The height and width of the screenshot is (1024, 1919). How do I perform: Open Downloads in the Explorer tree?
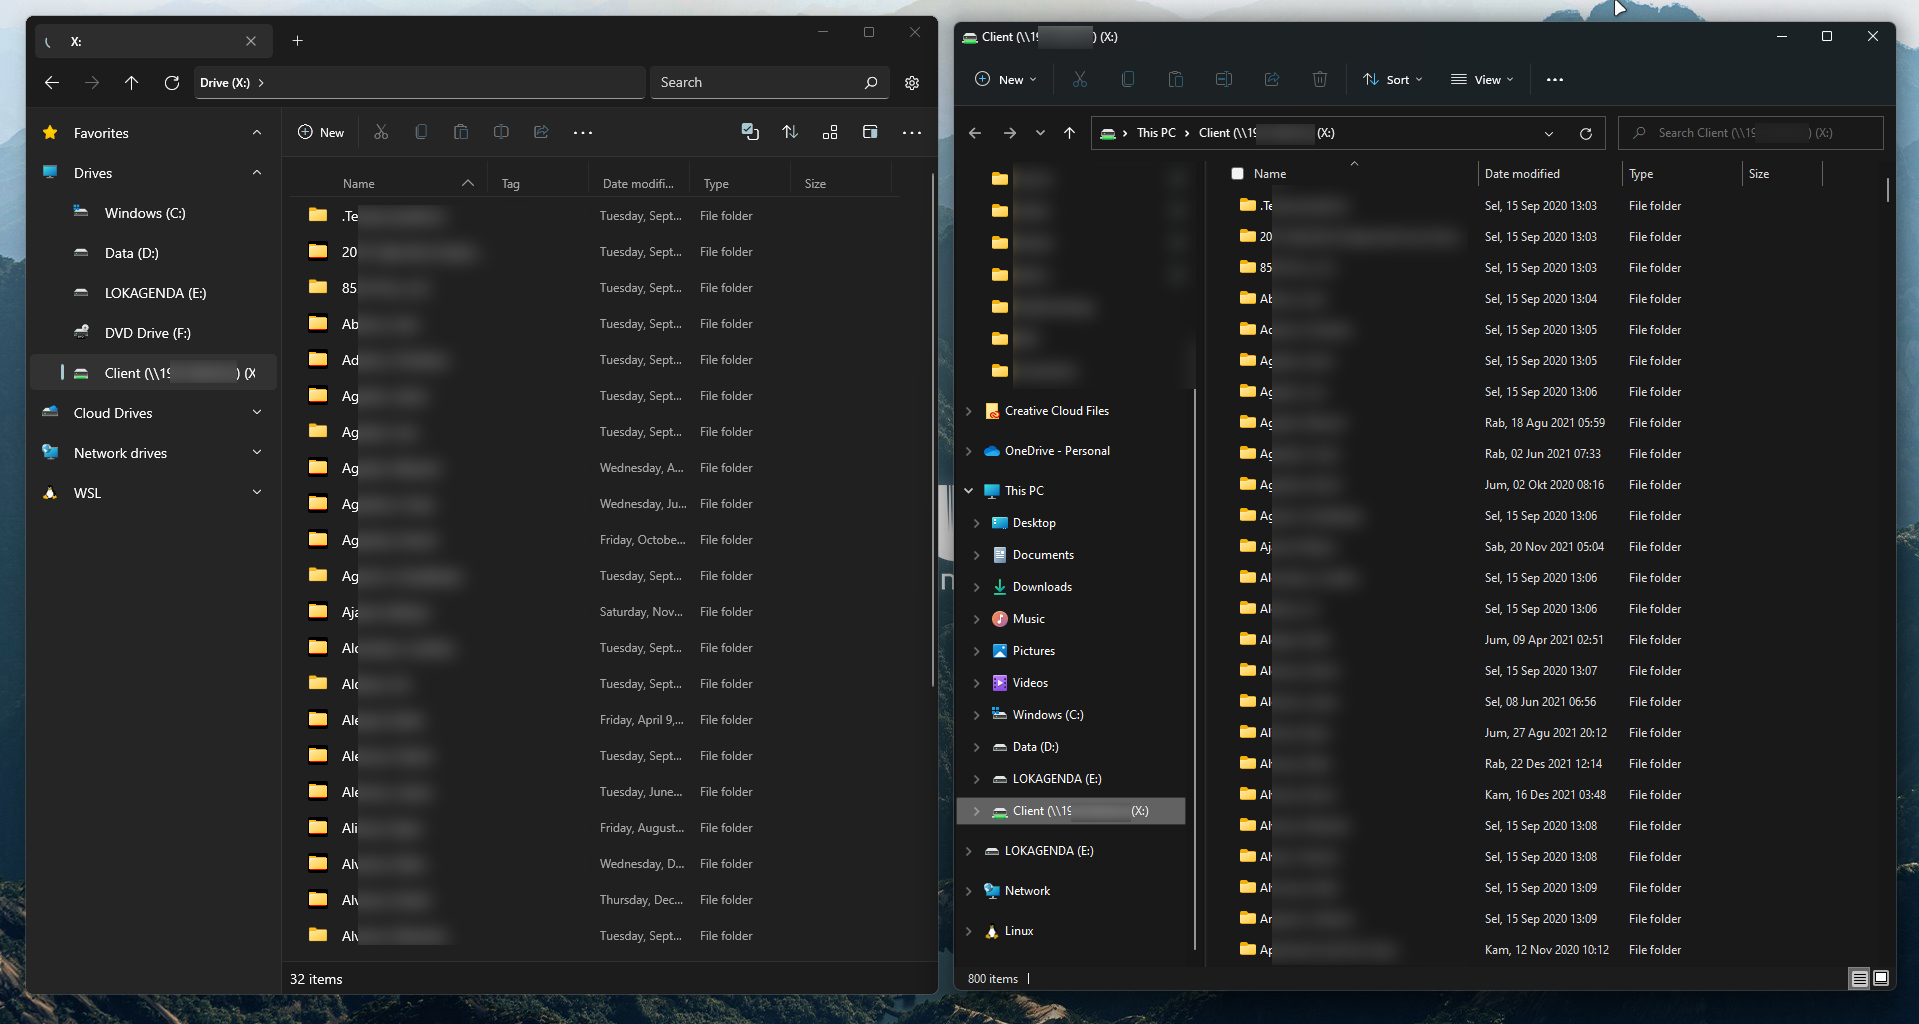coord(1042,587)
